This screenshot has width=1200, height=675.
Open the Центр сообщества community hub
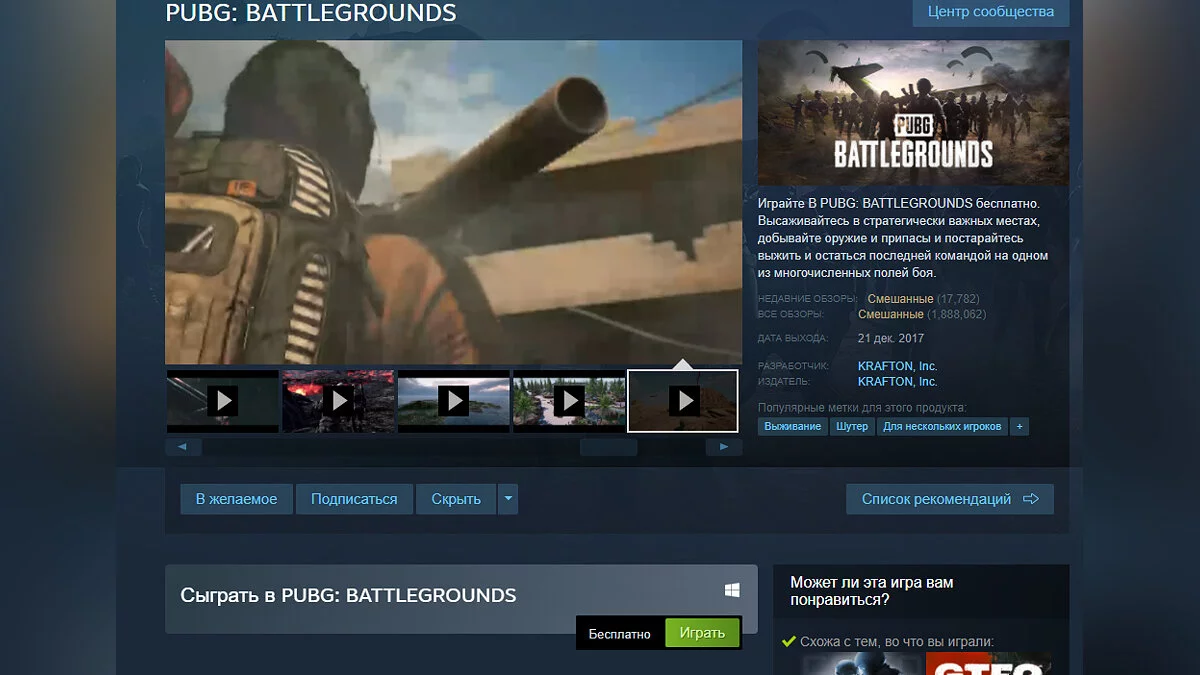click(x=991, y=12)
